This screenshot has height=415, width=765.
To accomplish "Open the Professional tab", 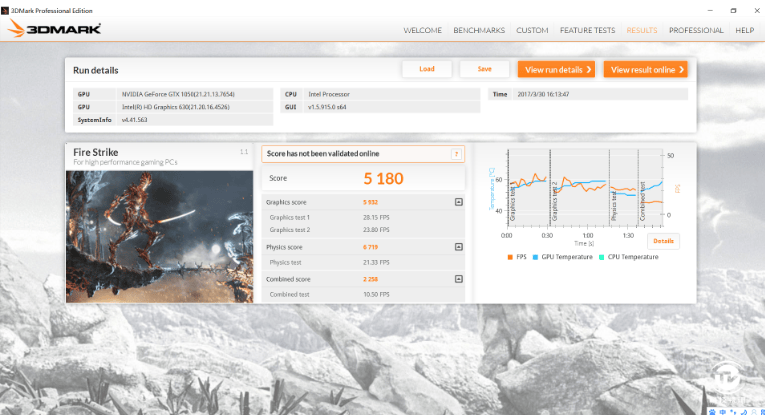I will click(x=696, y=30).
